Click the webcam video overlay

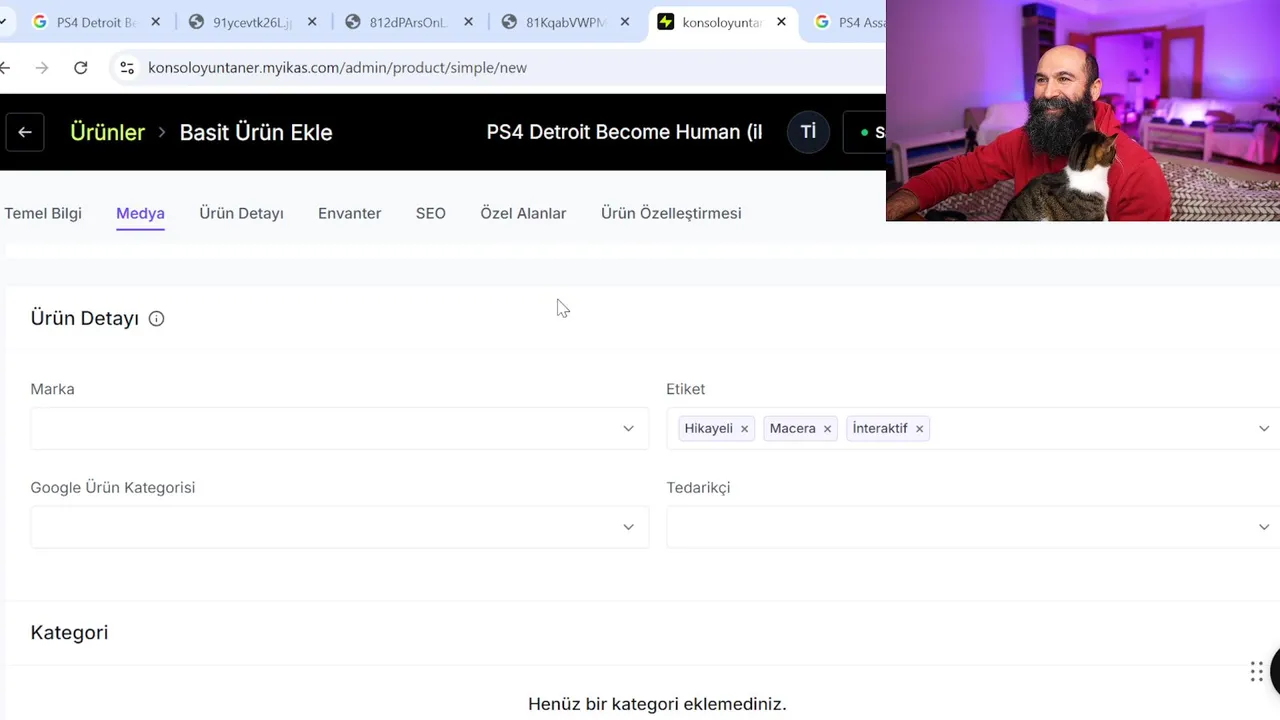coord(1083,110)
